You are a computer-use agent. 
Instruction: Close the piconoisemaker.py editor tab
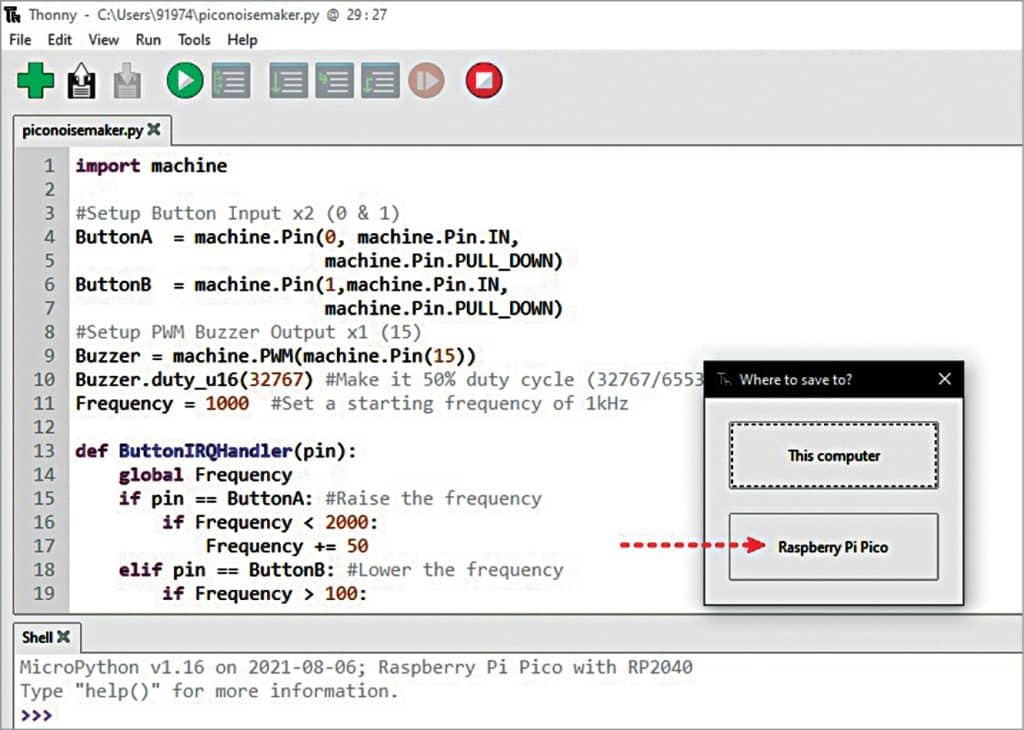[154, 130]
